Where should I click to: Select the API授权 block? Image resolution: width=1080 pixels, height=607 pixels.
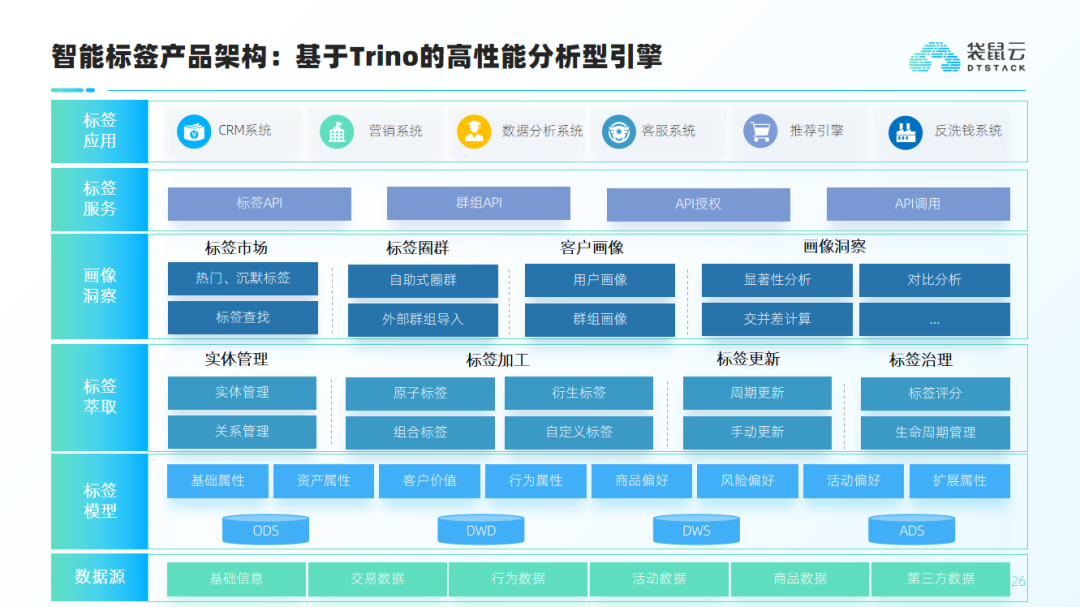[x=698, y=204]
